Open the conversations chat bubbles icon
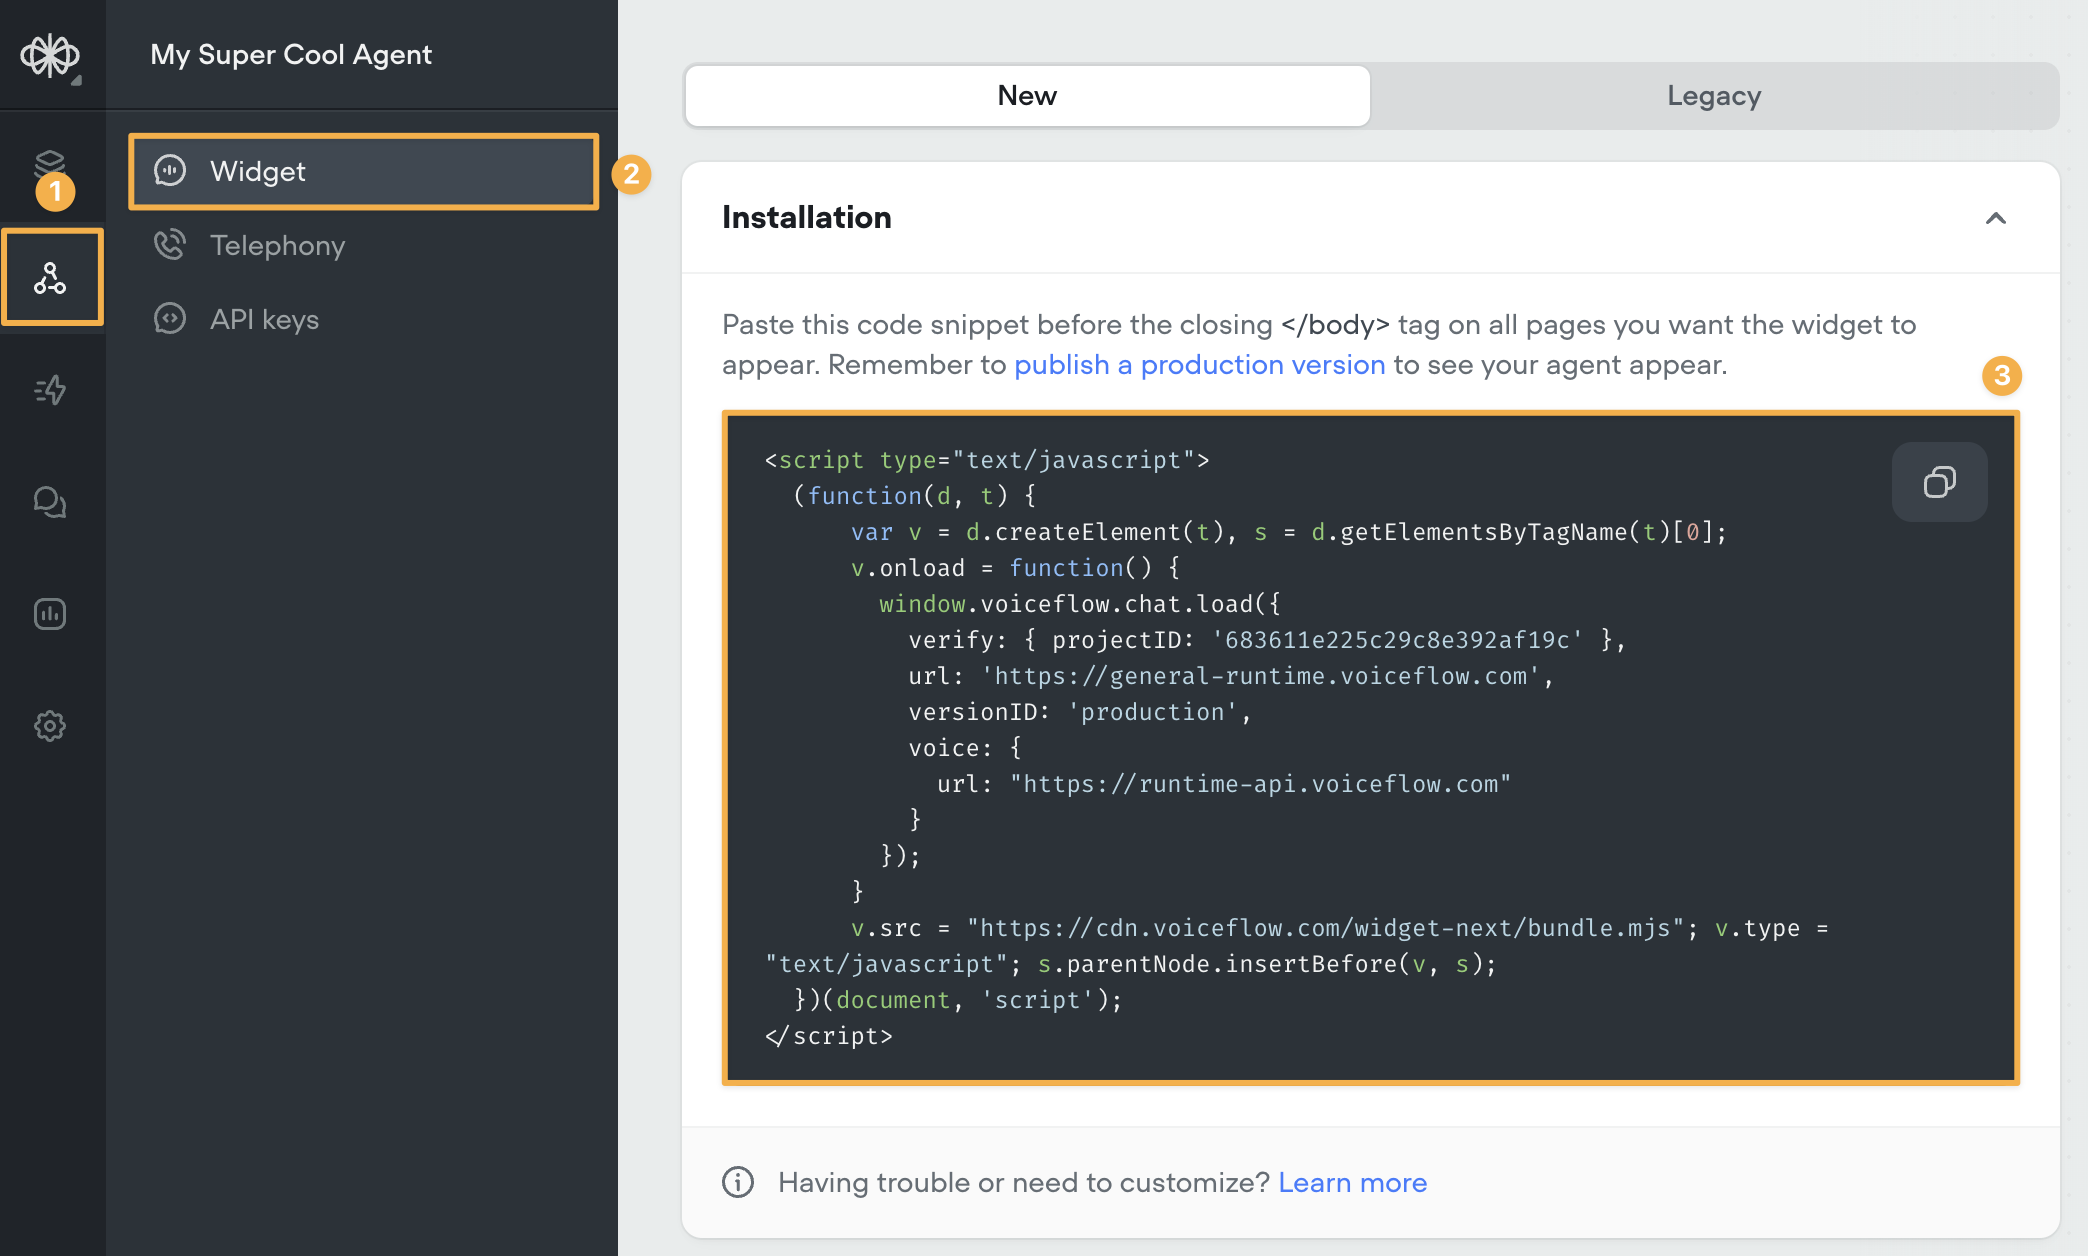This screenshot has width=2088, height=1256. [x=50, y=502]
